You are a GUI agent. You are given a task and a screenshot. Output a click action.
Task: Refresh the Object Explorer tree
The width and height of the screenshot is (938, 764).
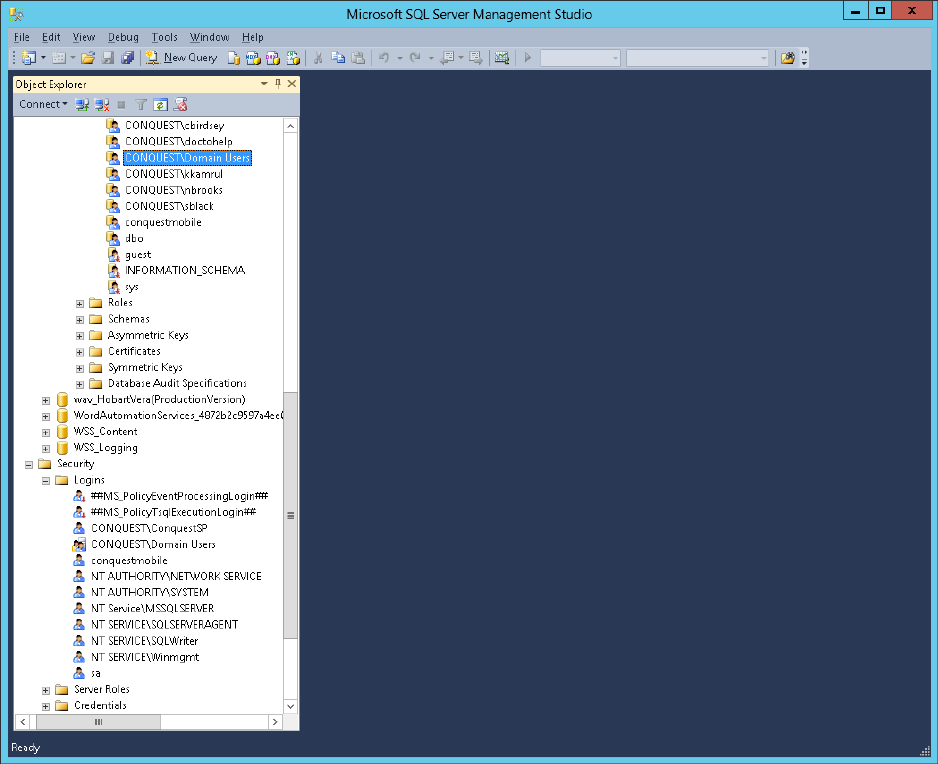click(x=160, y=105)
